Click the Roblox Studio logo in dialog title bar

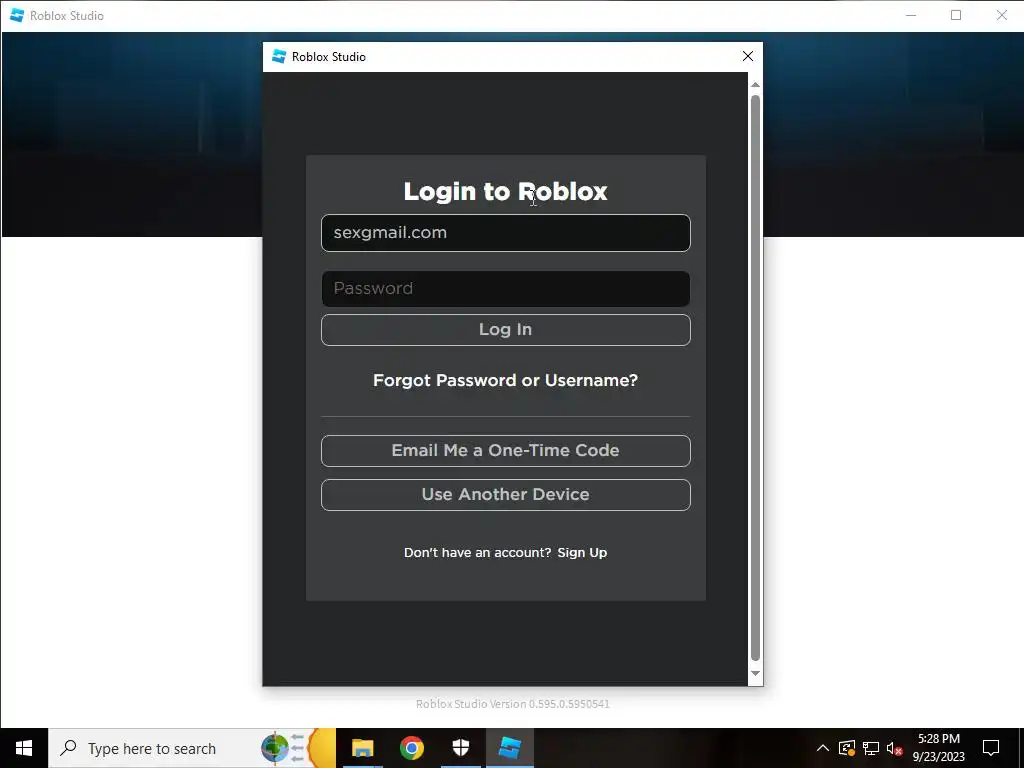(279, 57)
